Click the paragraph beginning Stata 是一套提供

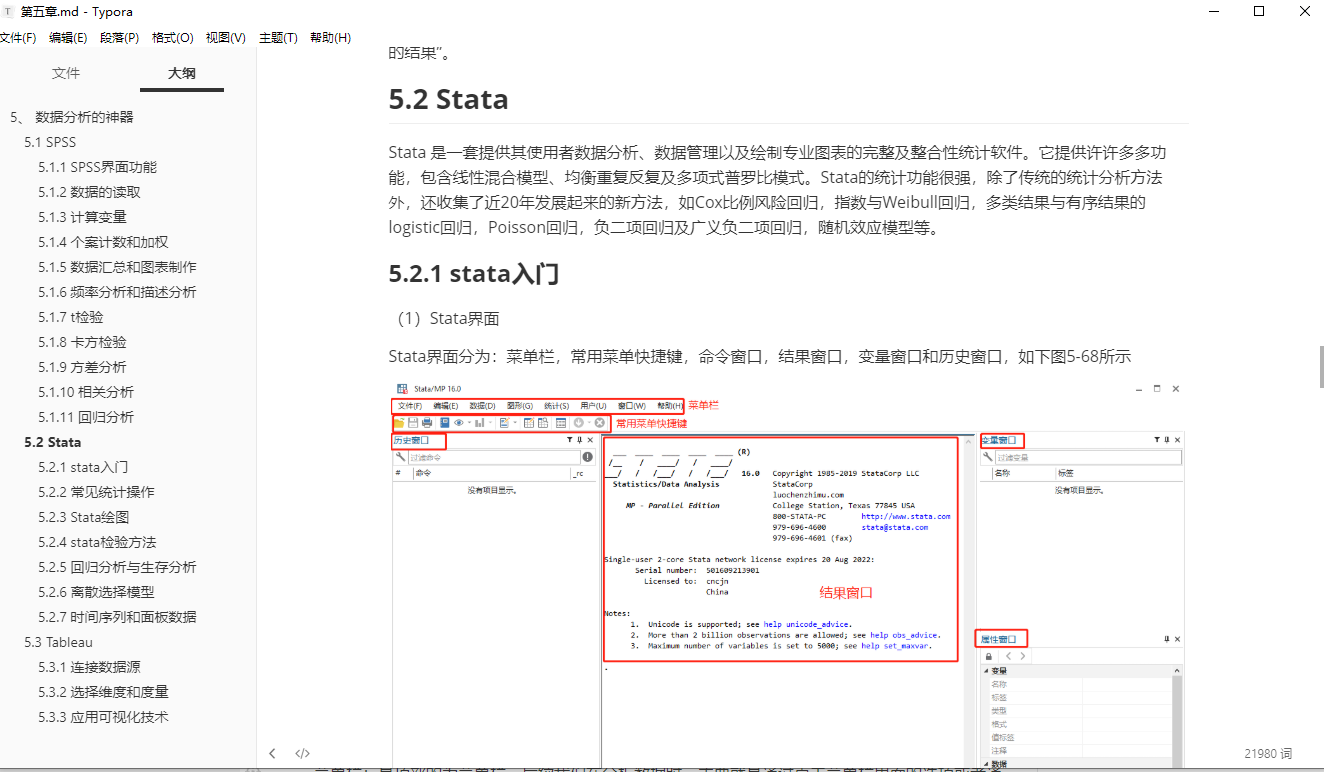click(780, 190)
